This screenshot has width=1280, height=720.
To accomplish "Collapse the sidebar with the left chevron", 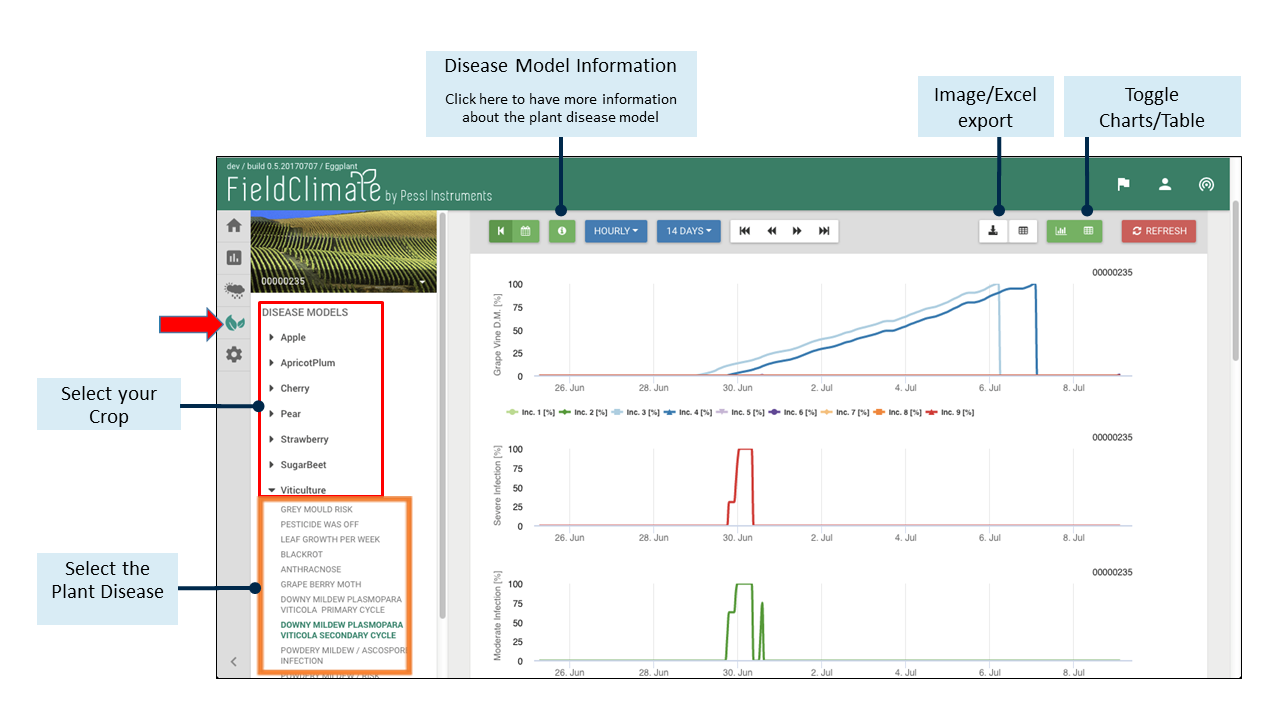I will pyautogui.click(x=233, y=661).
